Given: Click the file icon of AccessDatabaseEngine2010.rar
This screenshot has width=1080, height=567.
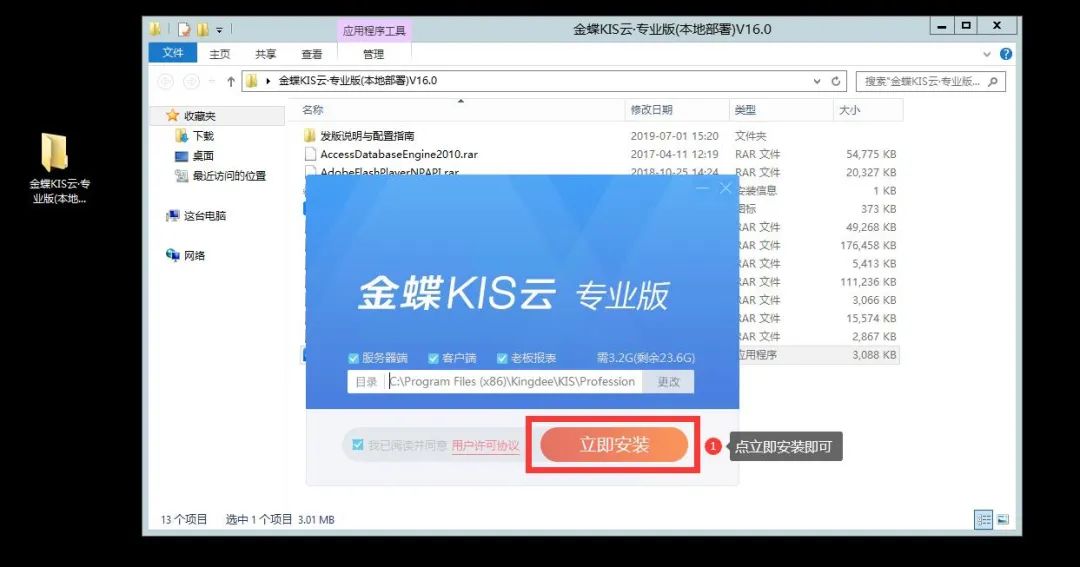Looking at the screenshot, I should tap(310, 154).
